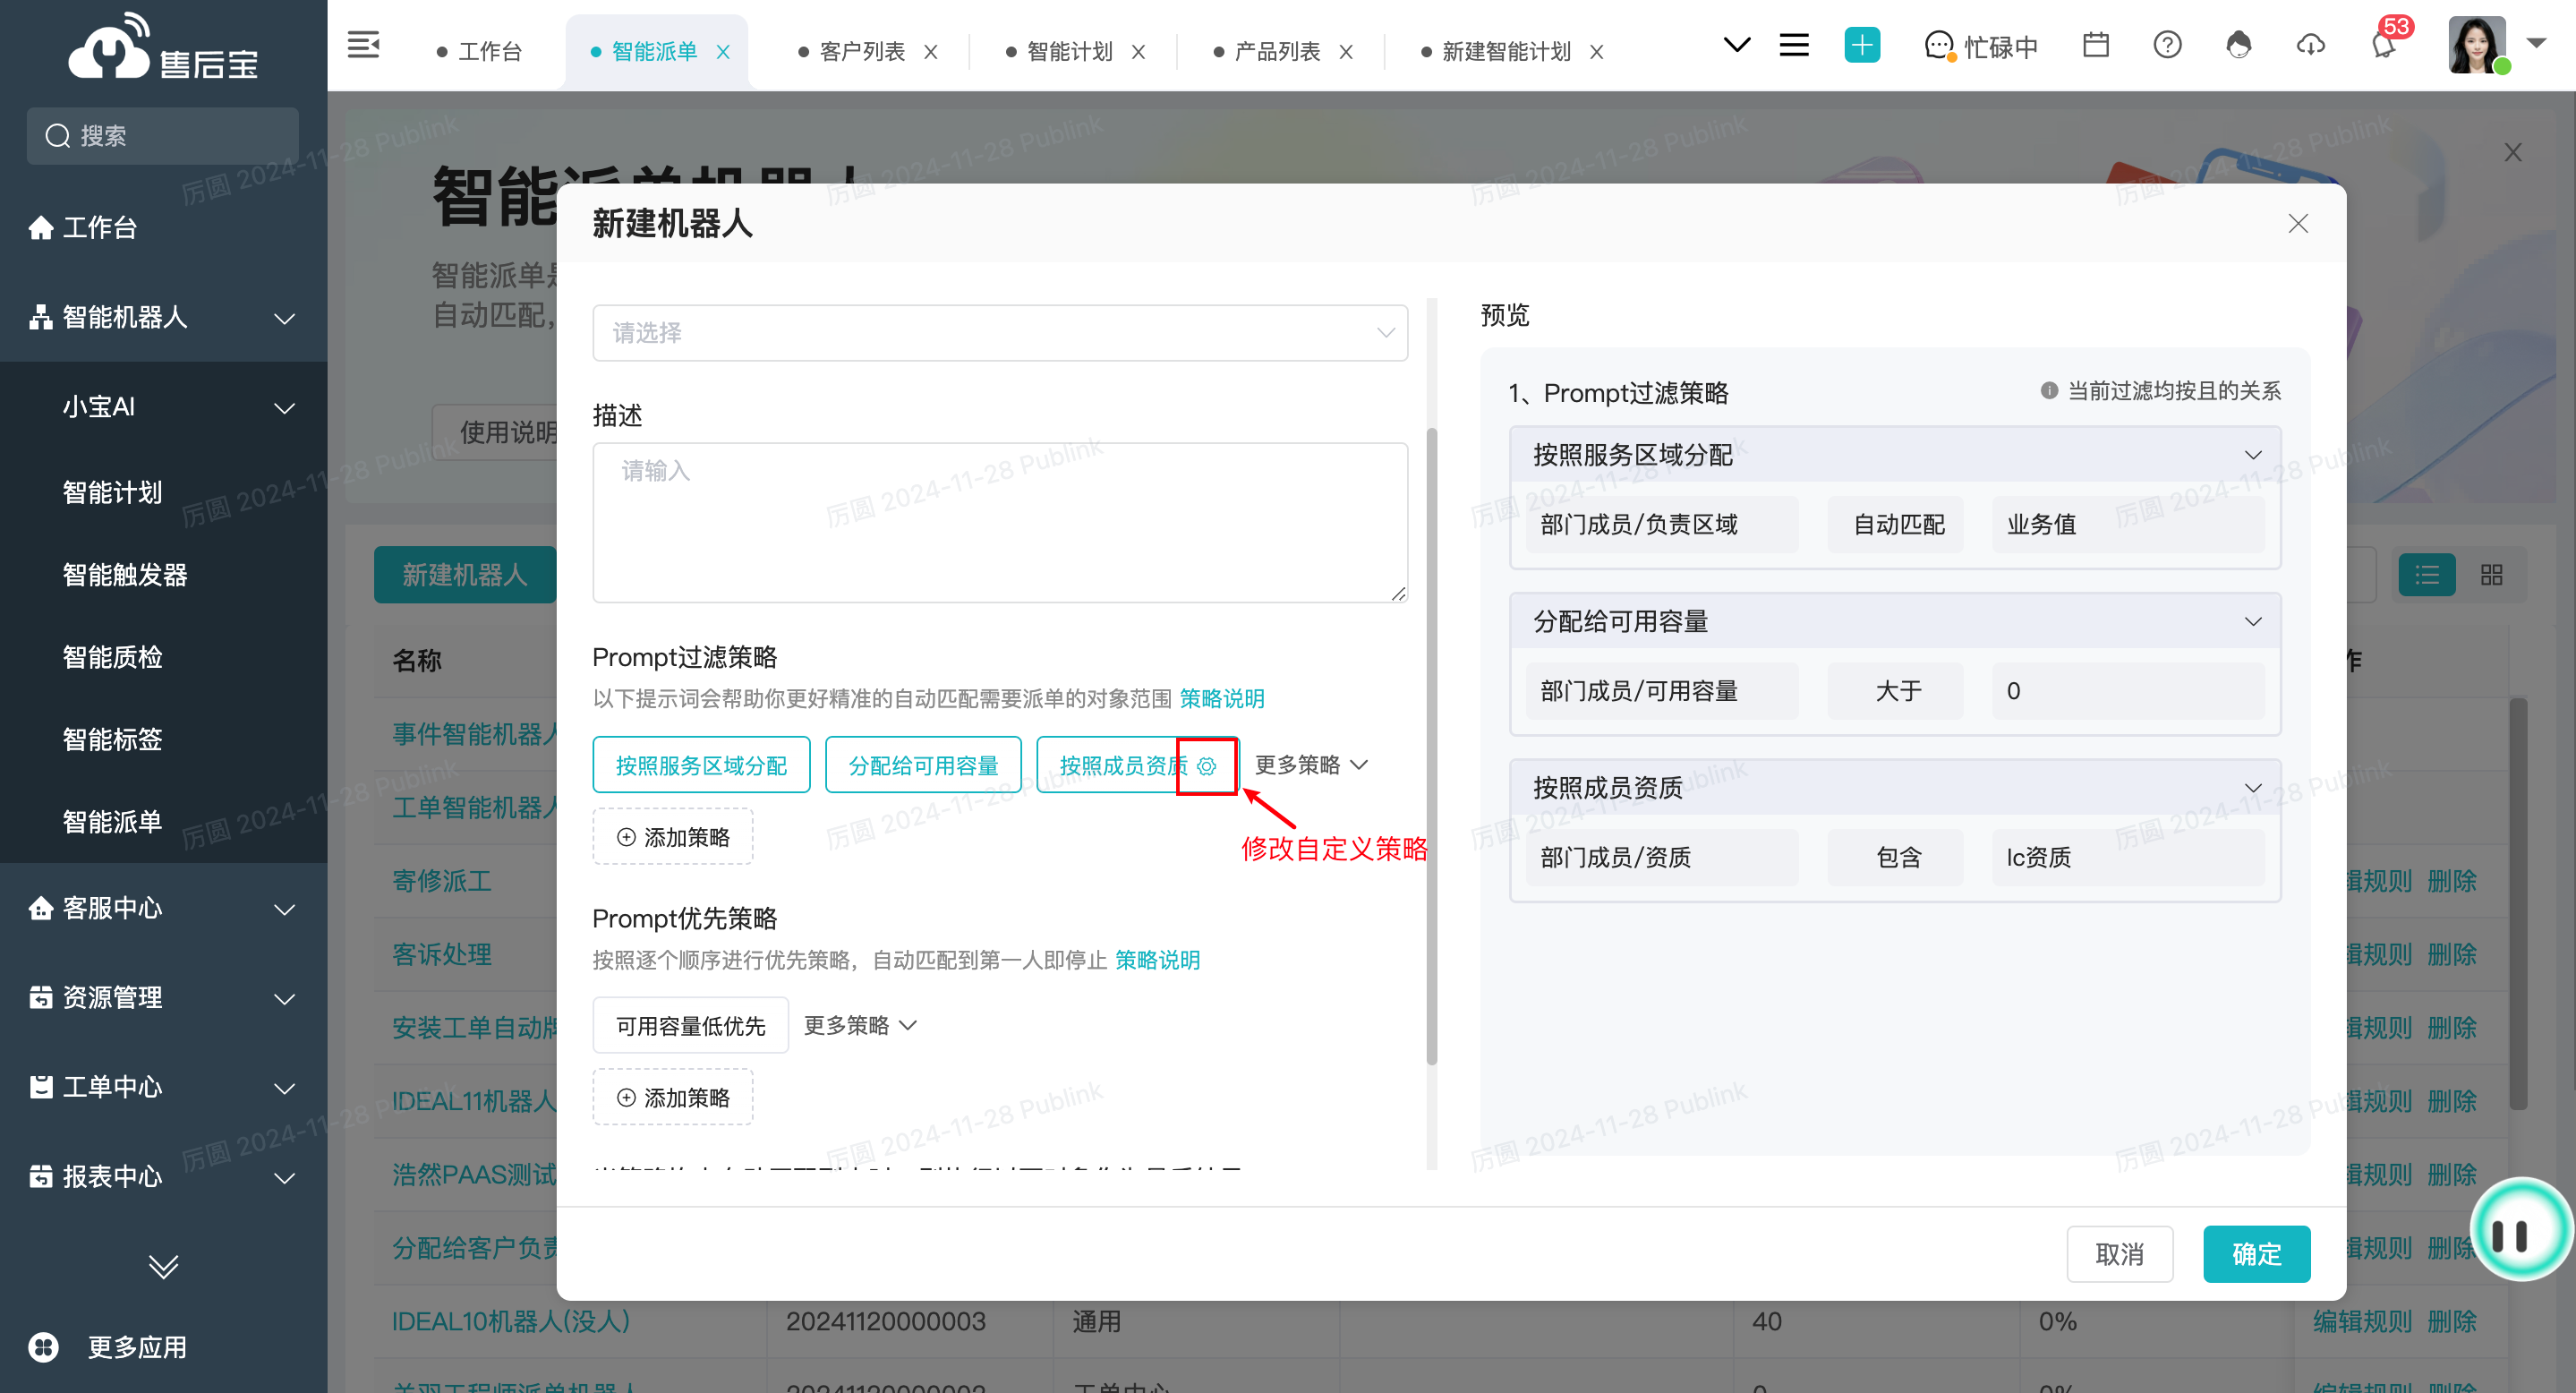The height and width of the screenshot is (1393, 2576).
Task: Open notifications bell with 53 badge
Action: [2384, 45]
